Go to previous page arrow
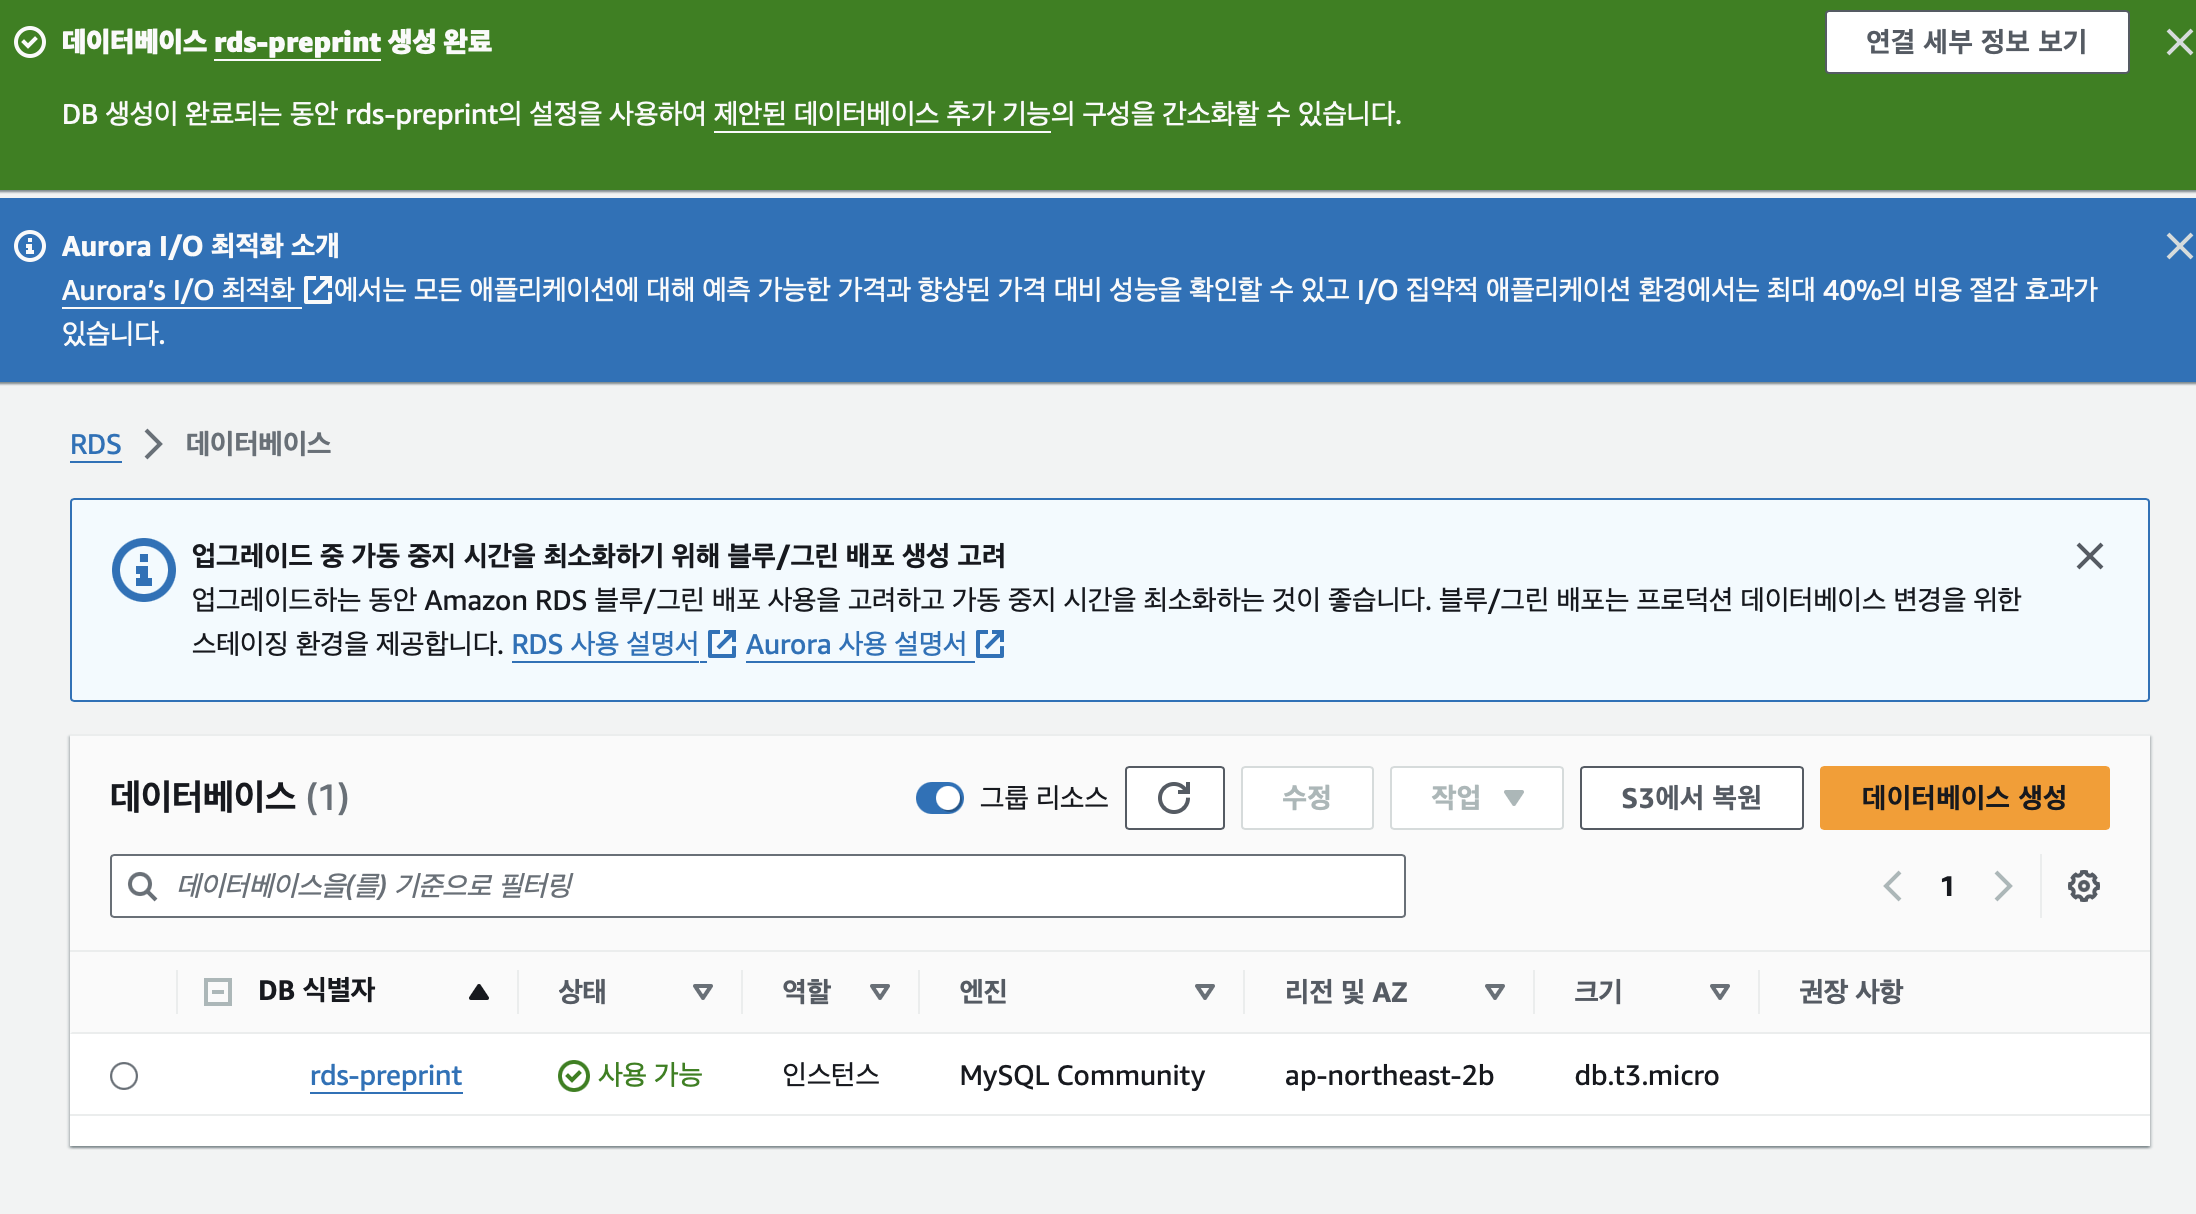The image size is (2196, 1214). (x=1892, y=886)
